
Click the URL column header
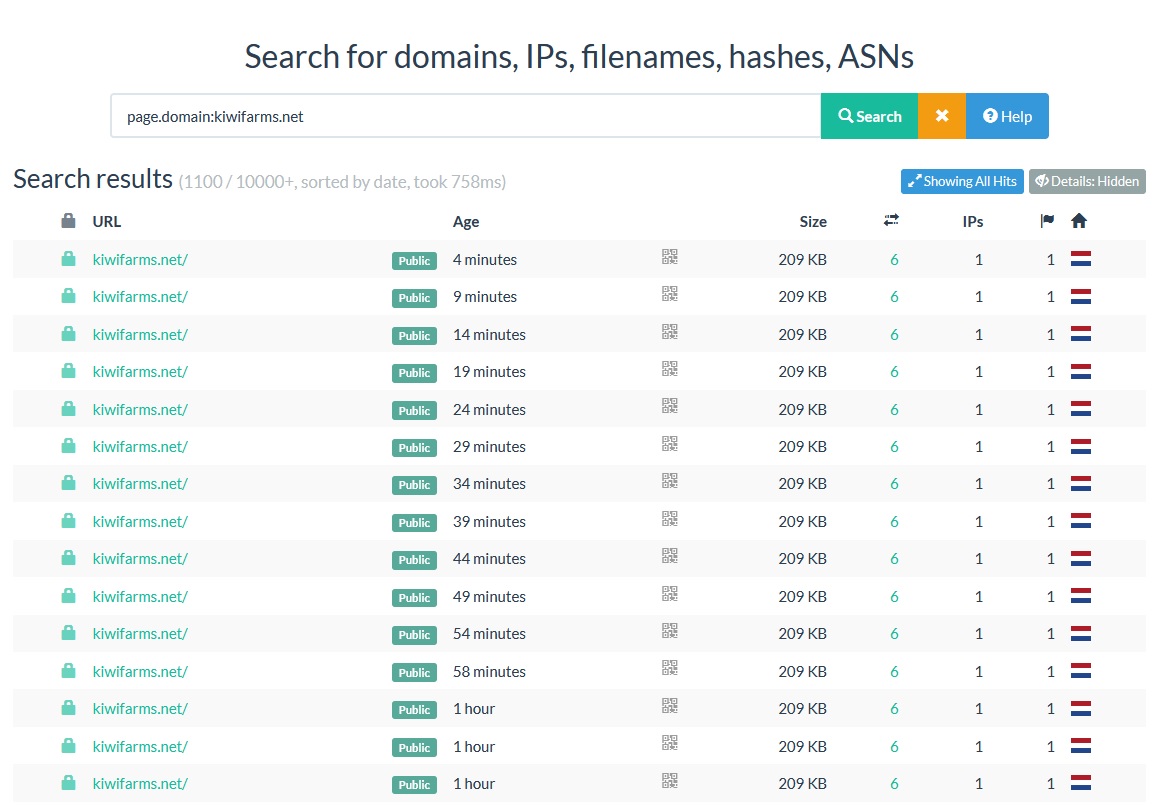click(107, 222)
